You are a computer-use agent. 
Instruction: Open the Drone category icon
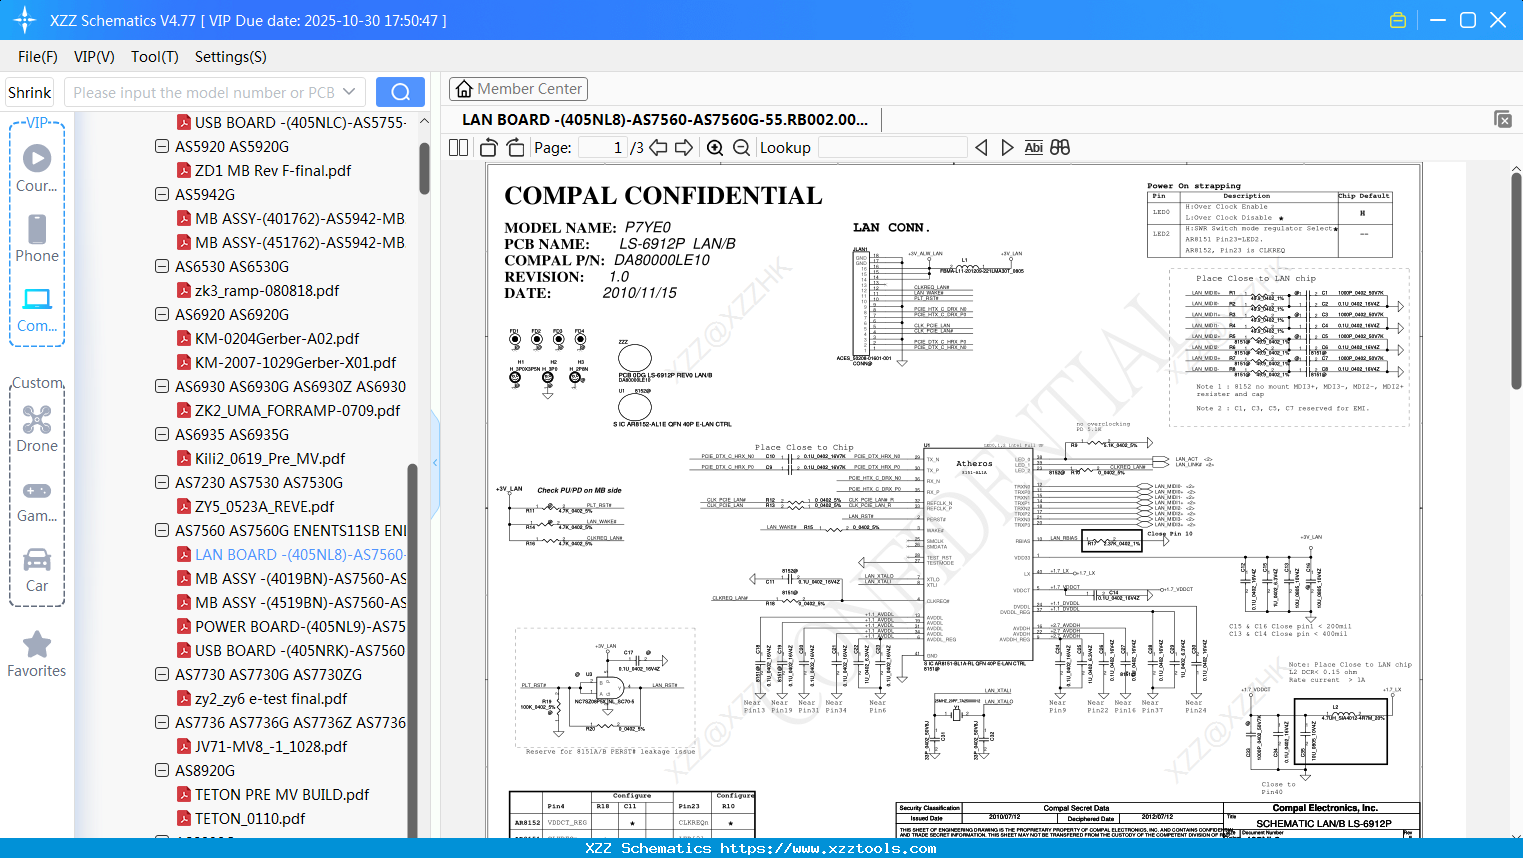pos(37,419)
